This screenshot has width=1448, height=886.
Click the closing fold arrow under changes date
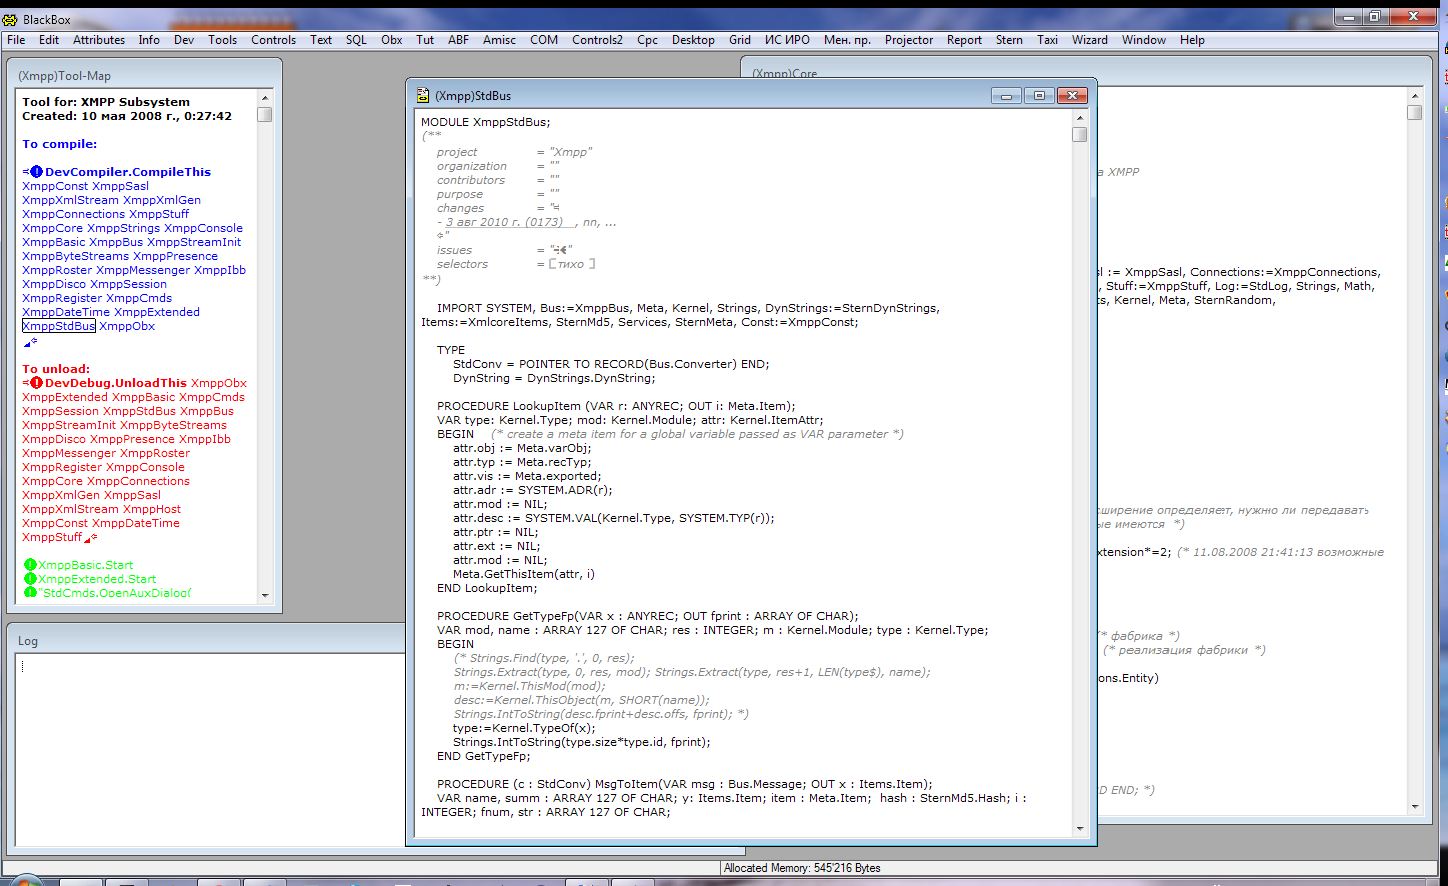(441, 236)
